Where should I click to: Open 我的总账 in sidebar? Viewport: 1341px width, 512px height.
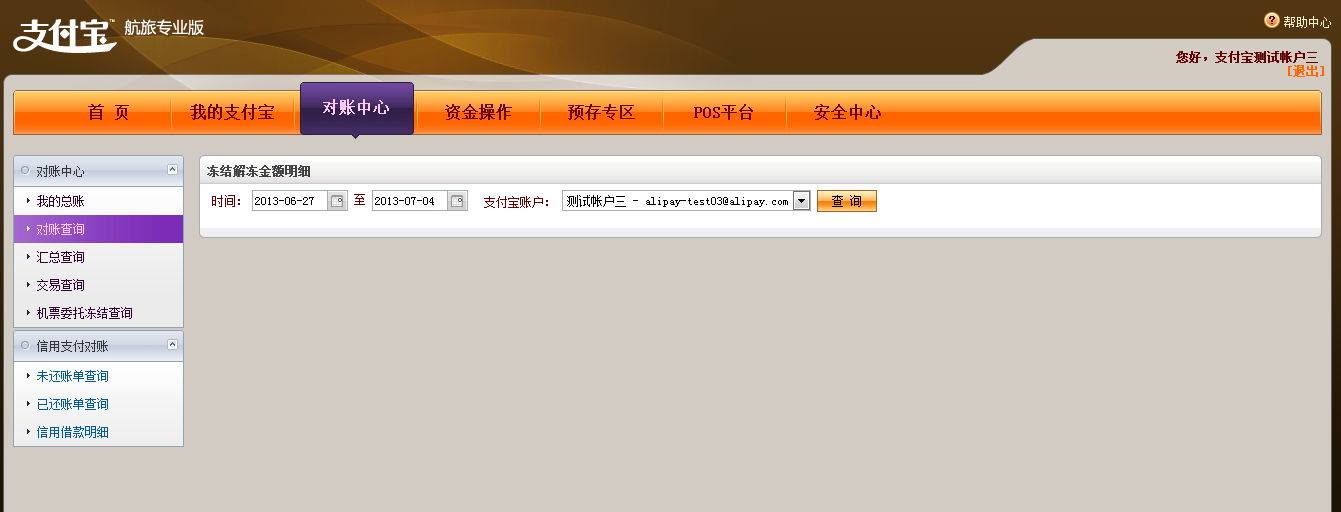coord(60,201)
